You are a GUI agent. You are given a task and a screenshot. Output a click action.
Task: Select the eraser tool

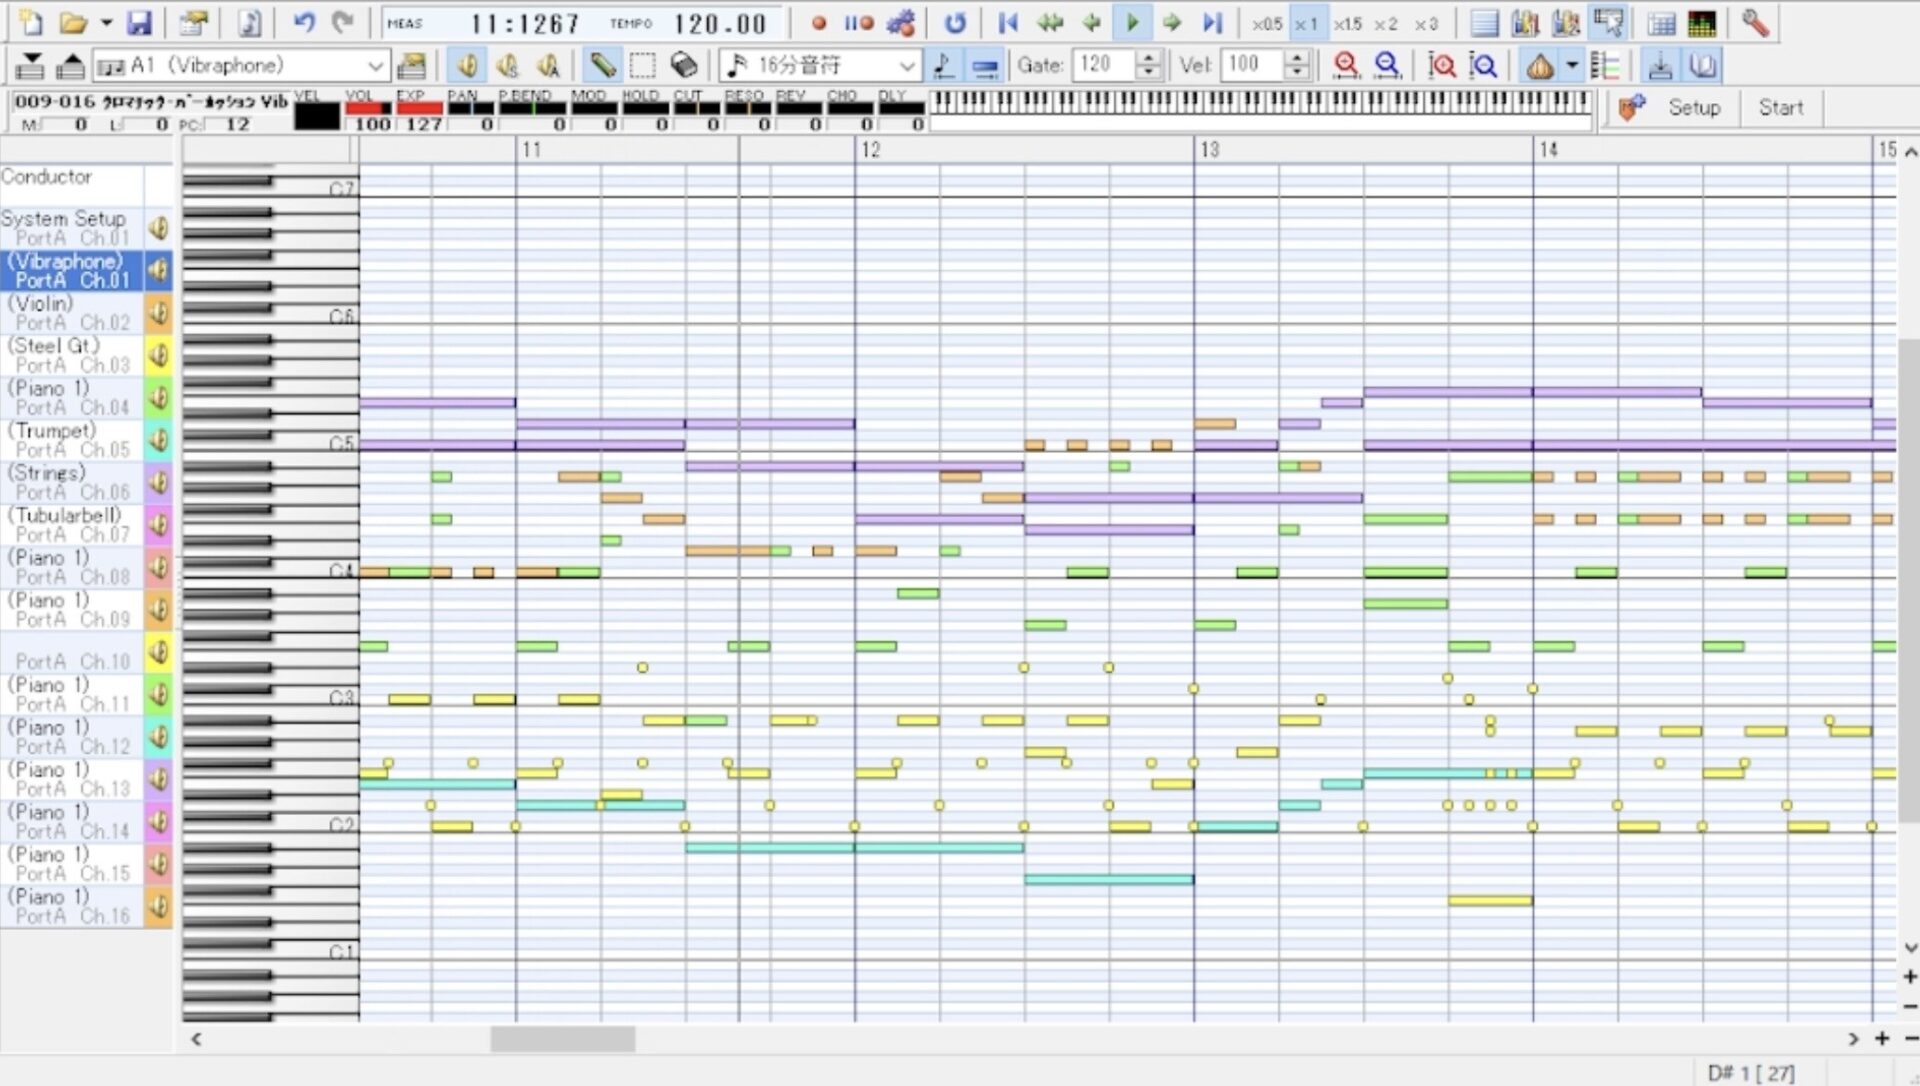click(683, 66)
